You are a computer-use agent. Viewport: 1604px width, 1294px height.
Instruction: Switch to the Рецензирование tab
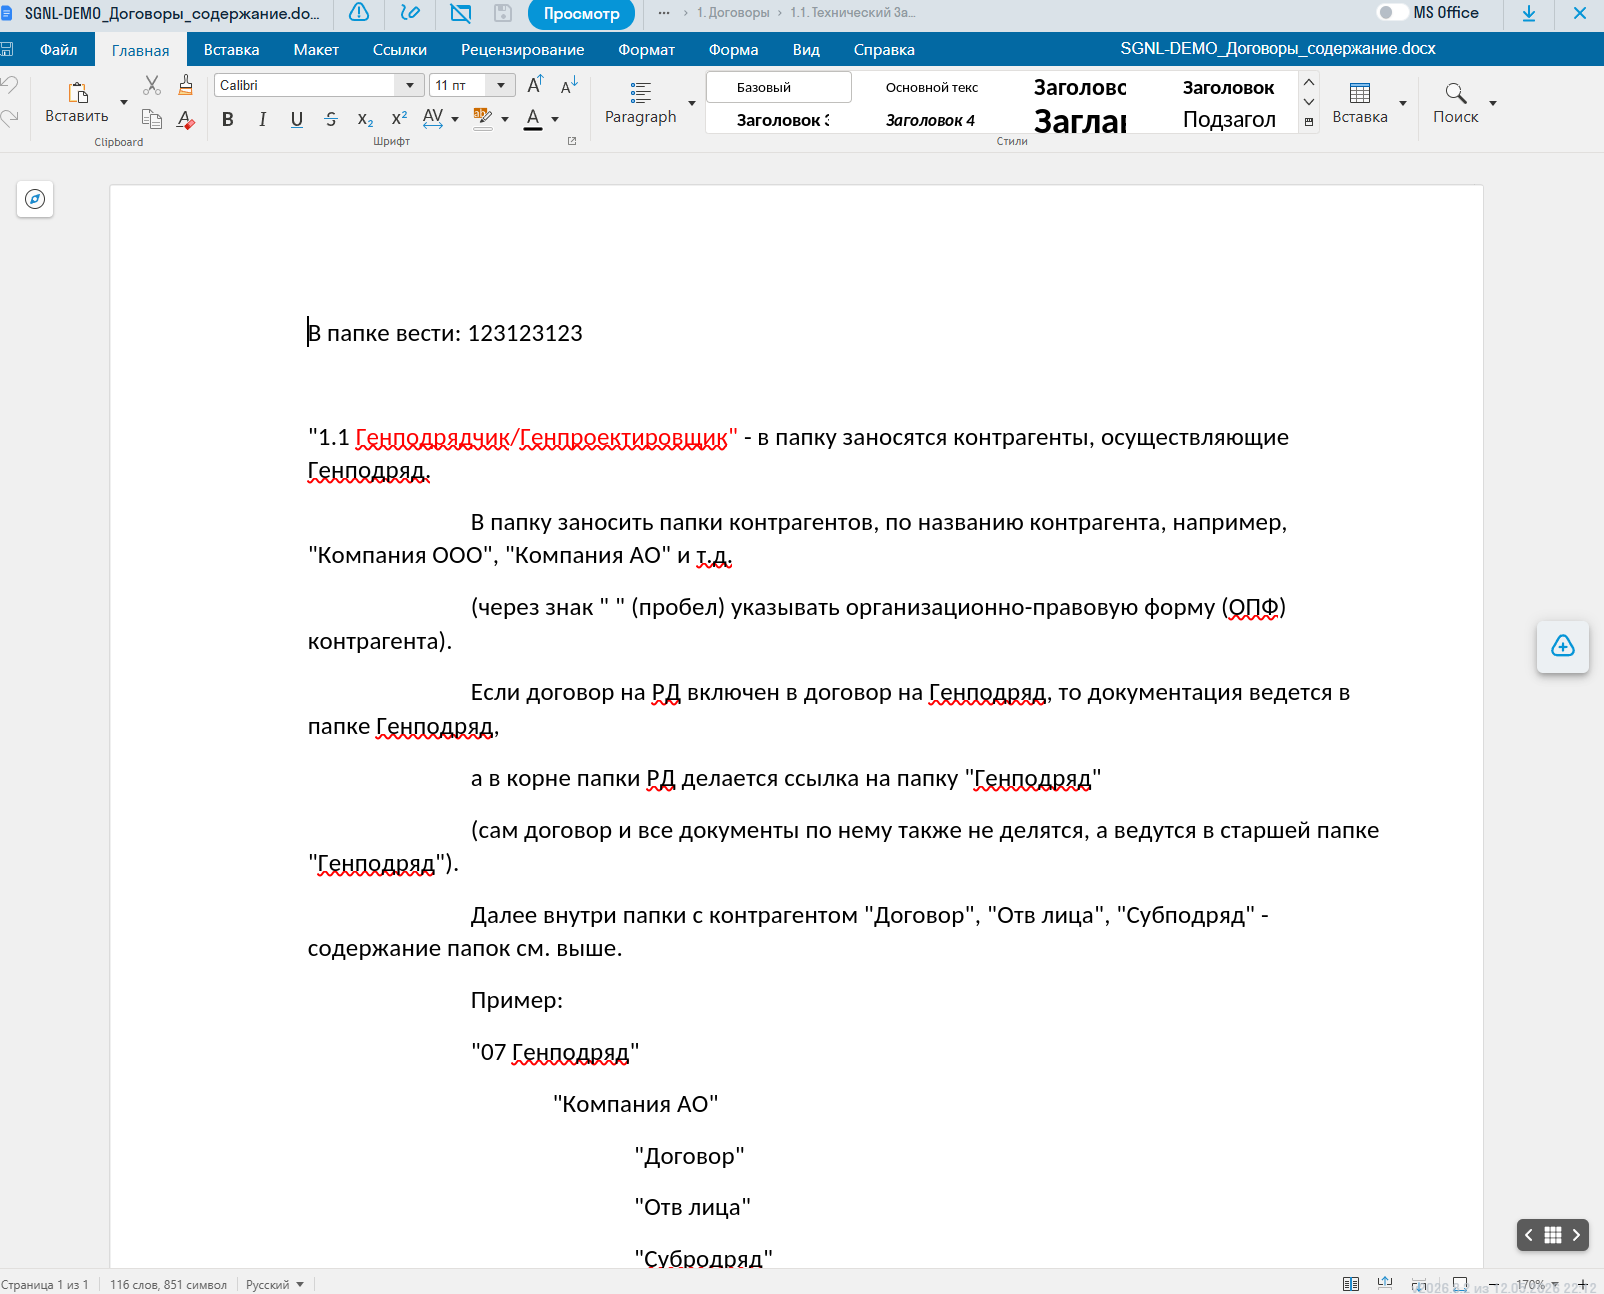point(522,49)
